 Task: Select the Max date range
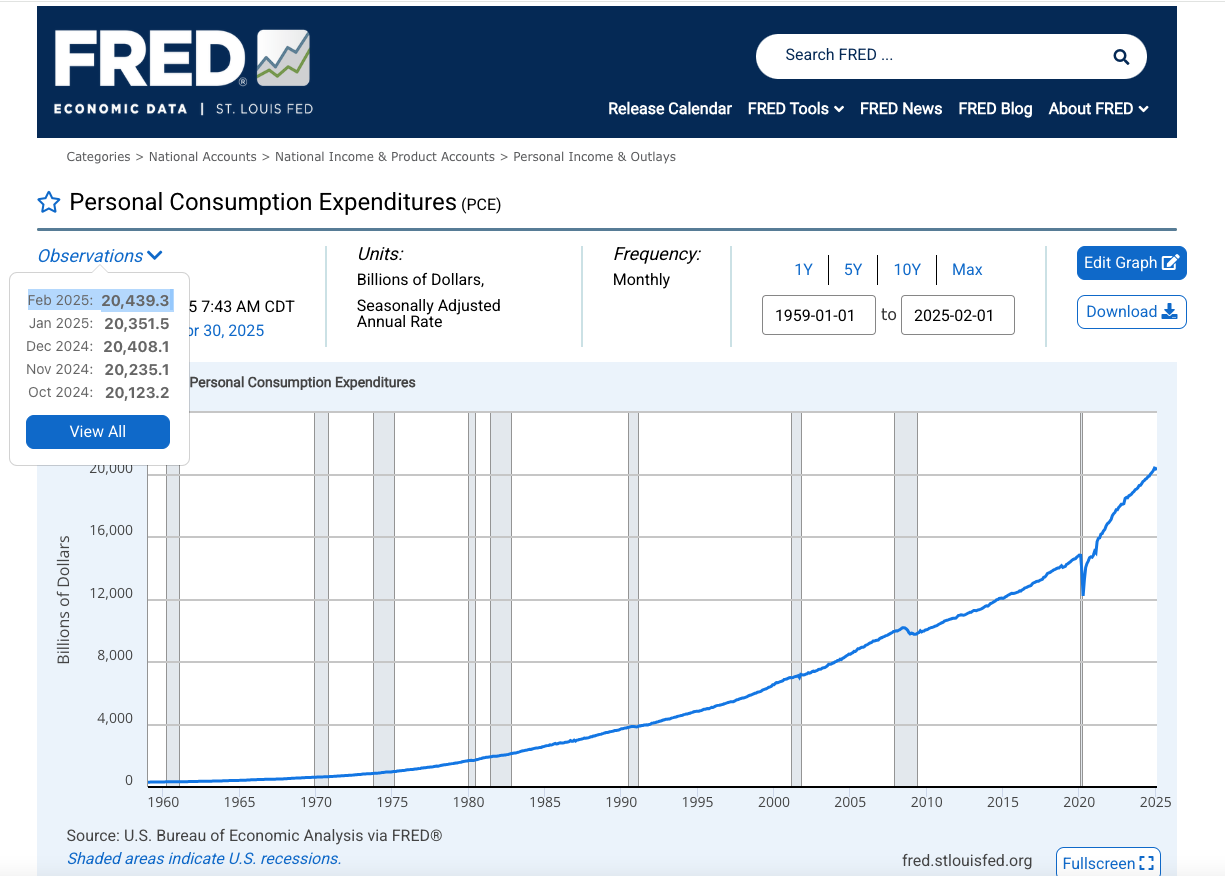(967, 270)
